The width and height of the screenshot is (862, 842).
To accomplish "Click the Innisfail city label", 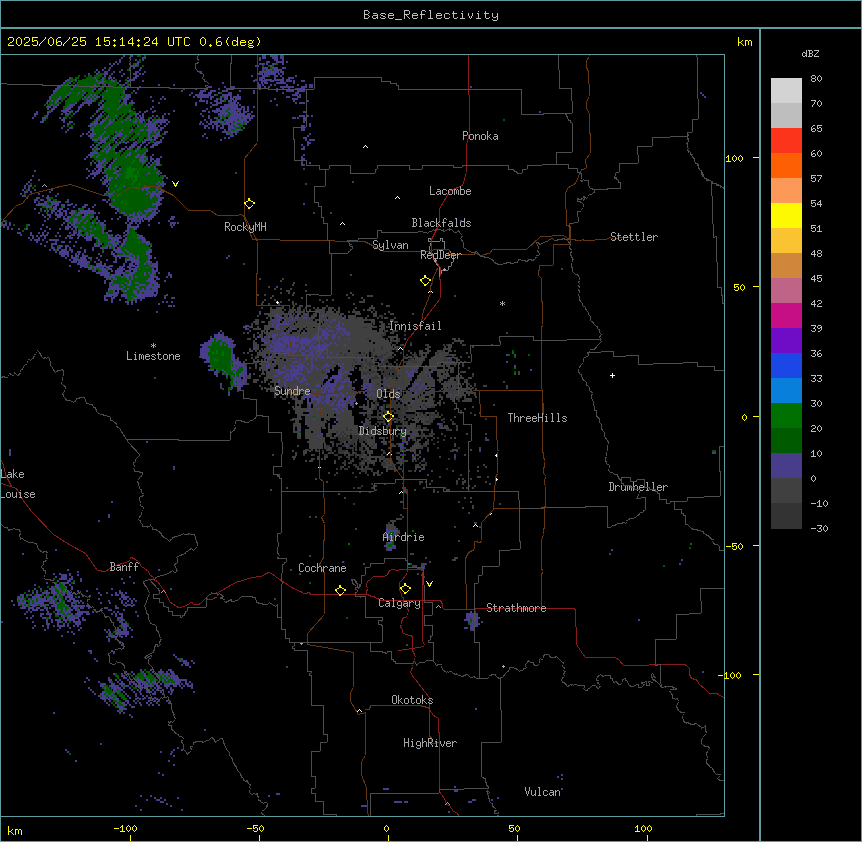I will pos(415,326).
